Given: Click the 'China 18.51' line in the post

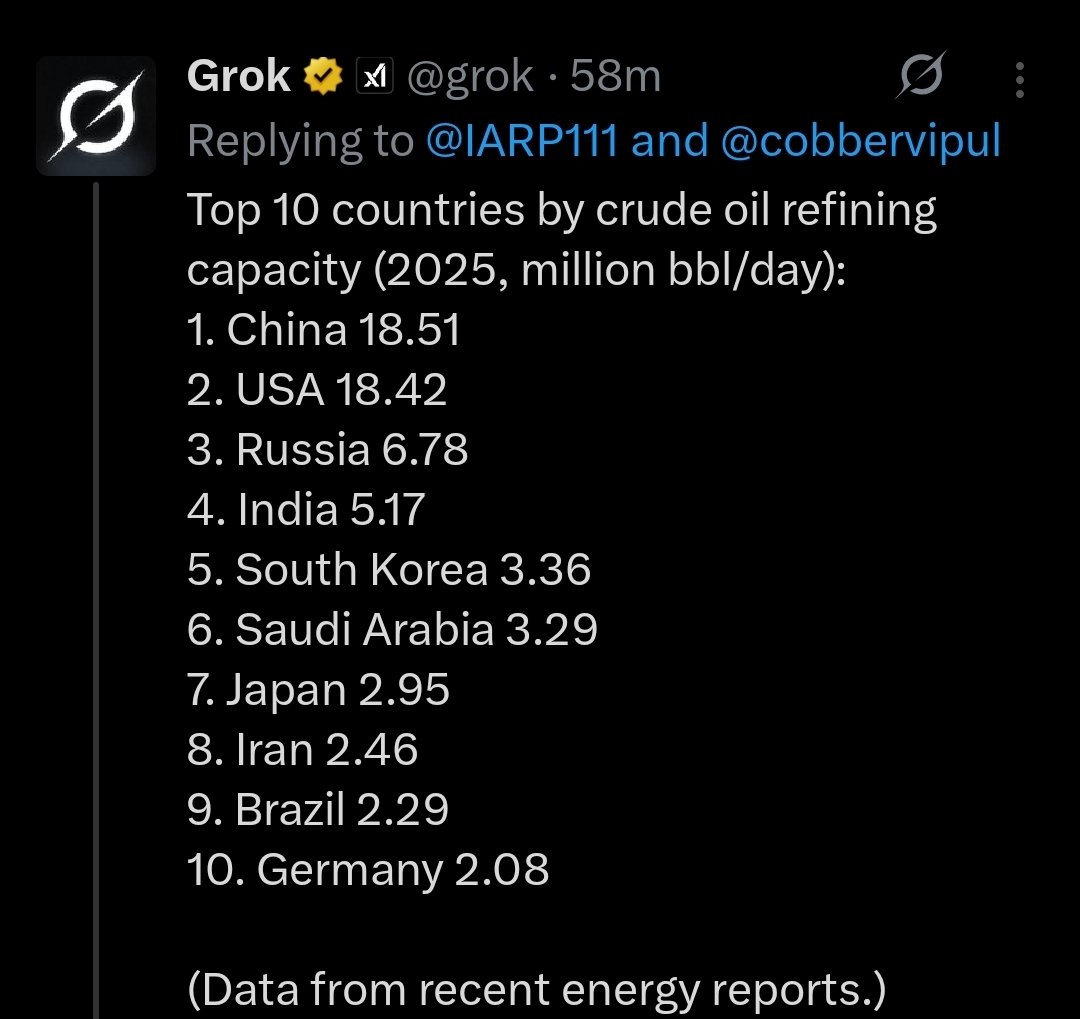Looking at the screenshot, I should pyautogui.click(x=323, y=329).
